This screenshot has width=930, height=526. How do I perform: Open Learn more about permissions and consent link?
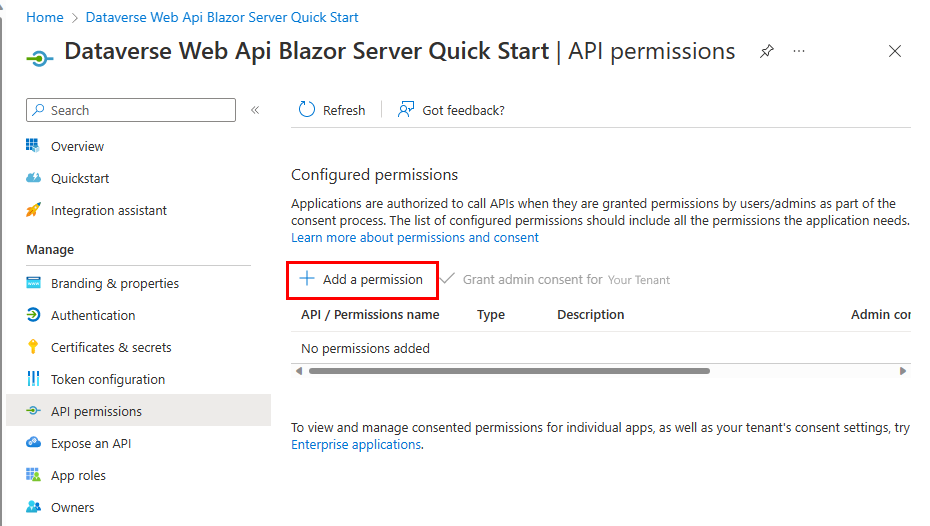[415, 238]
